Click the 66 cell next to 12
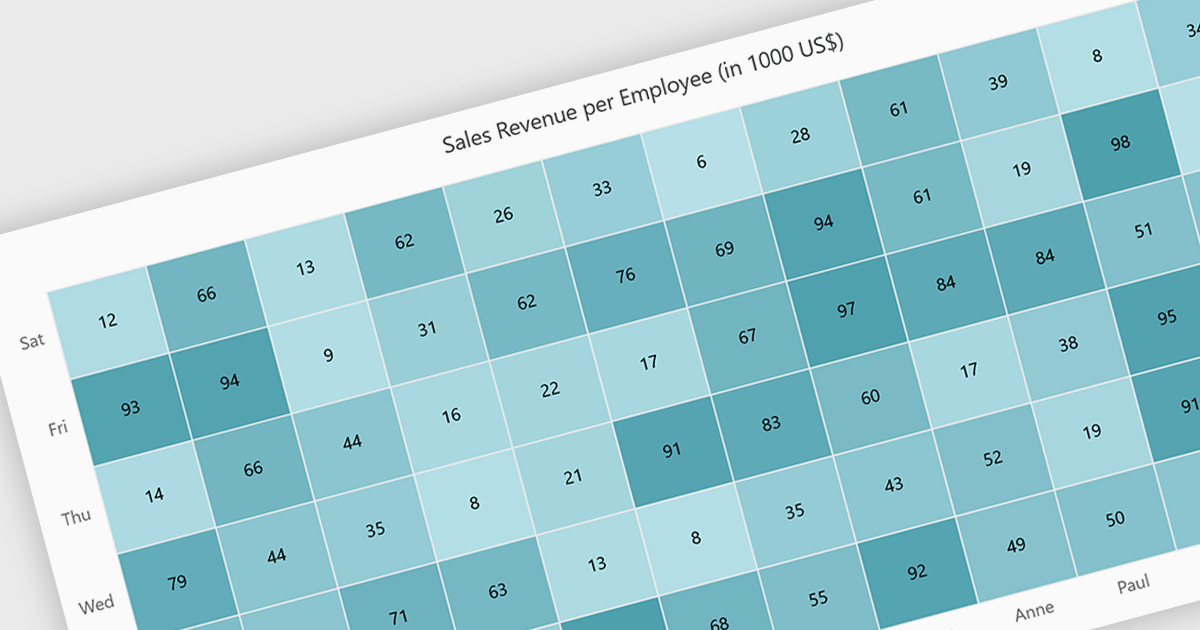The width and height of the screenshot is (1200, 630). point(206,294)
